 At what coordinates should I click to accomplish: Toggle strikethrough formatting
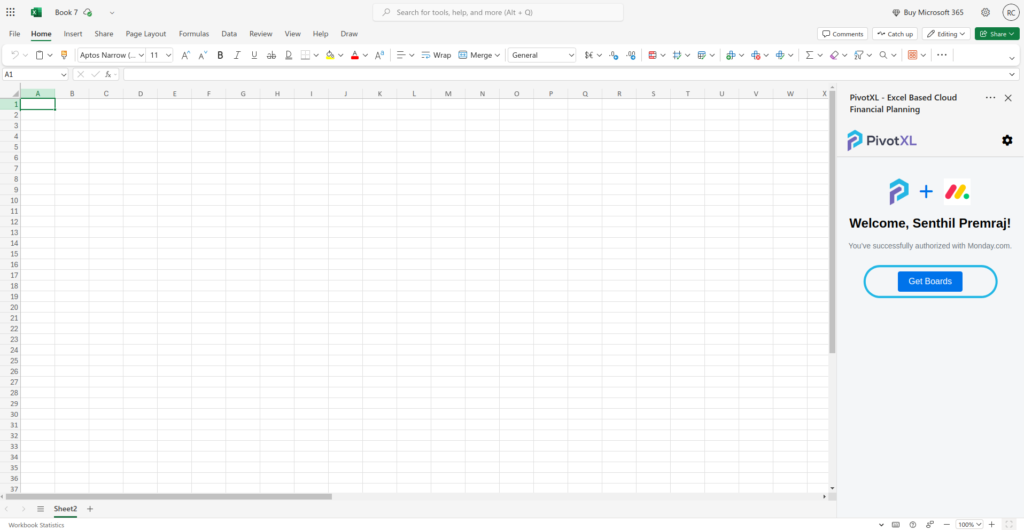pos(272,55)
